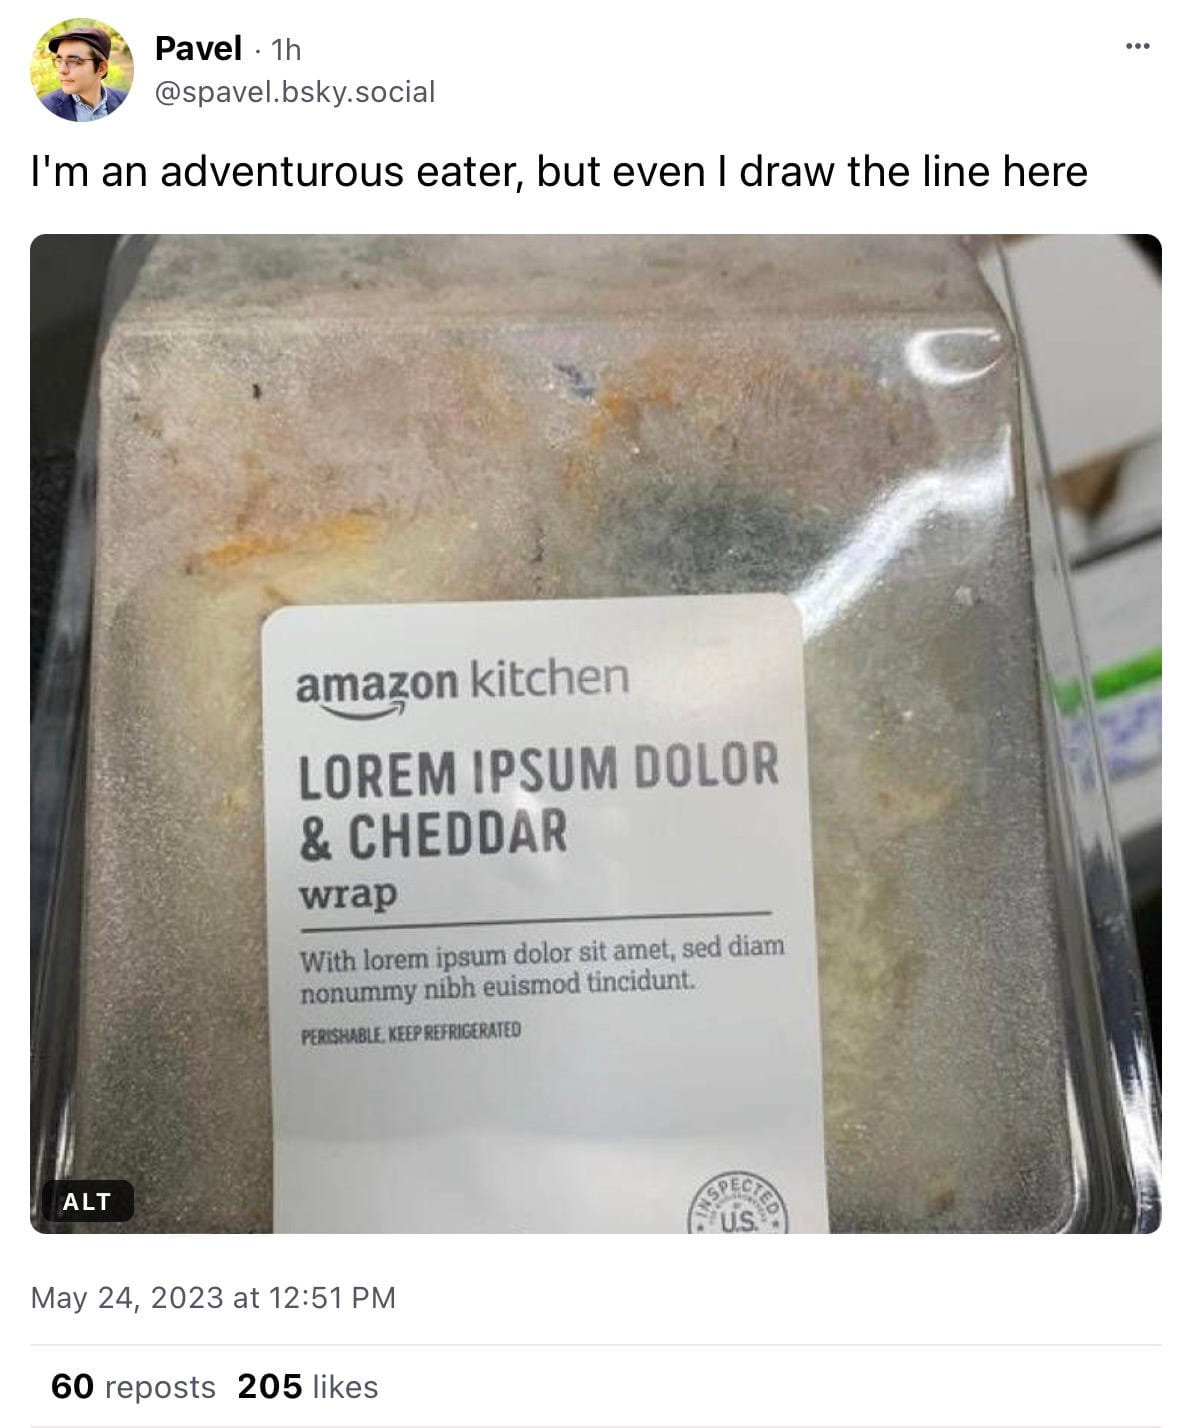Show the ALT text badge on the image
This screenshot has width=1182, height=1428.
(86, 1202)
